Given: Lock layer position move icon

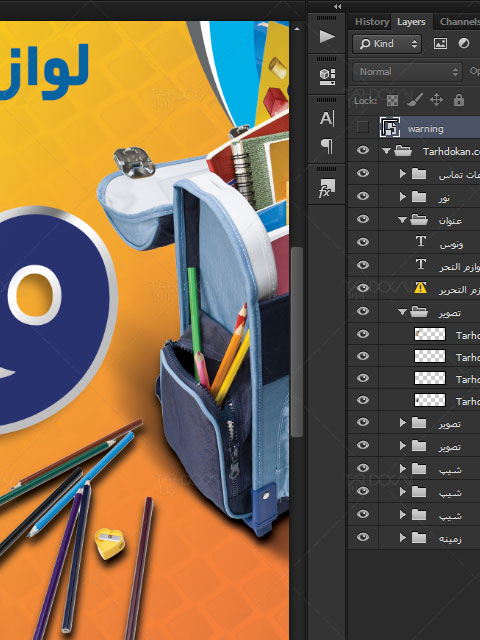Looking at the screenshot, I should [436, 100].
